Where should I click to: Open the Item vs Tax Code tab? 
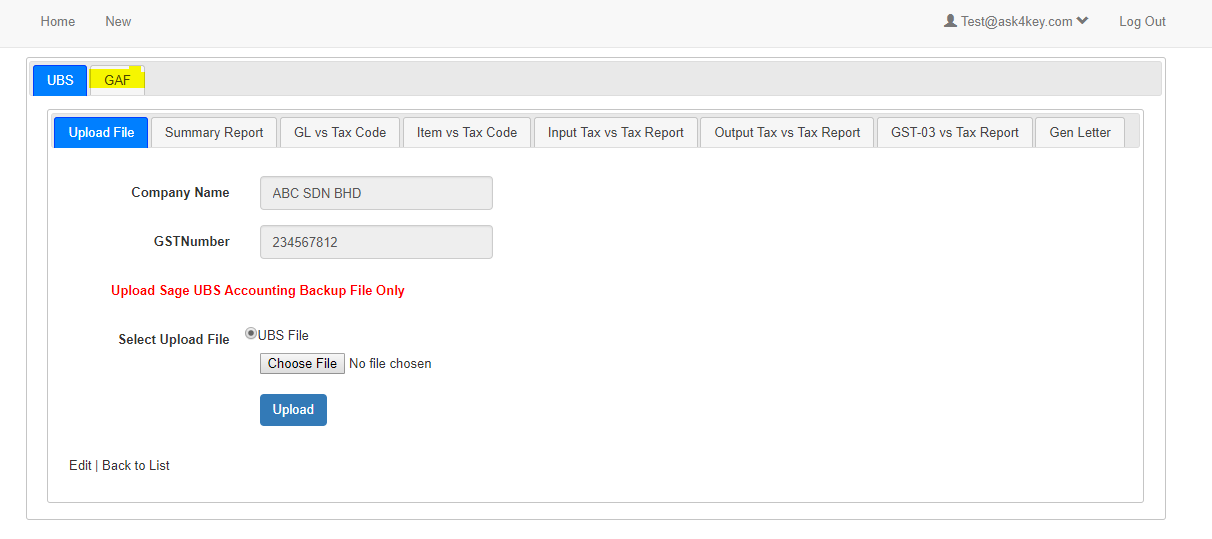467,132
